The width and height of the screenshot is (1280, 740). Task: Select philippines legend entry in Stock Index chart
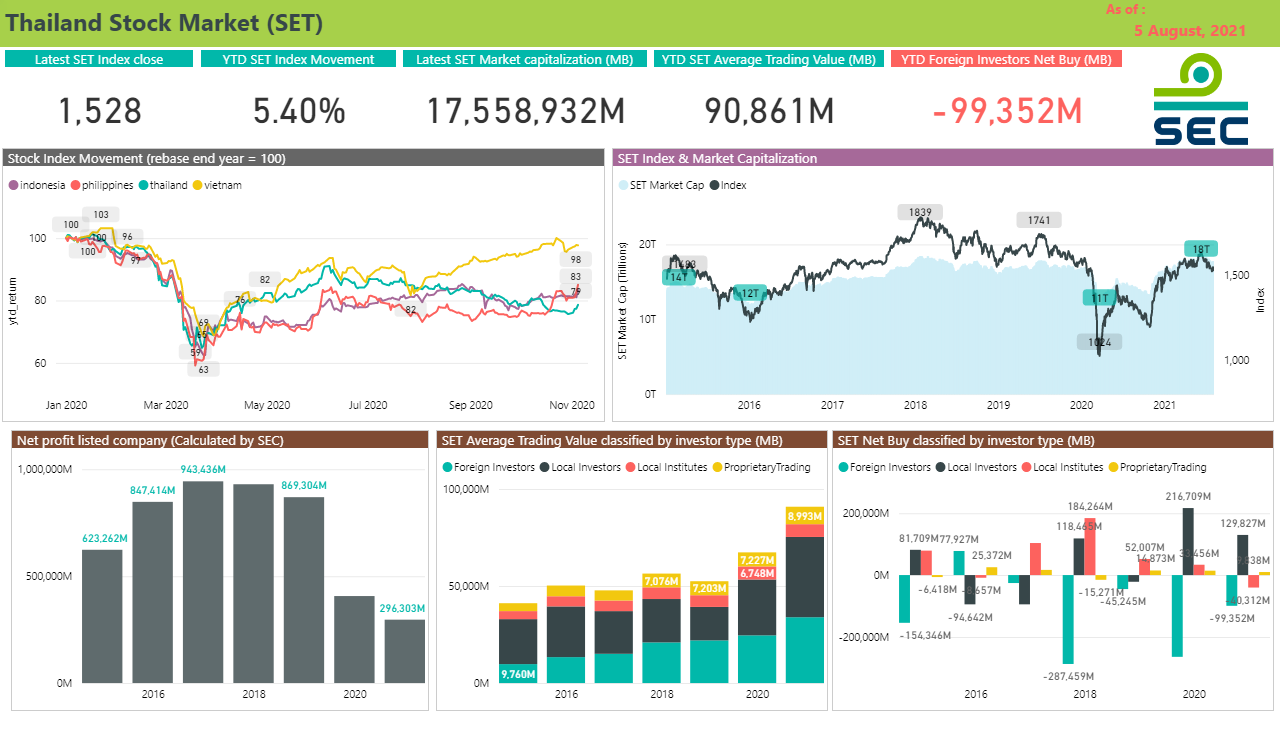tap(102, 185)
